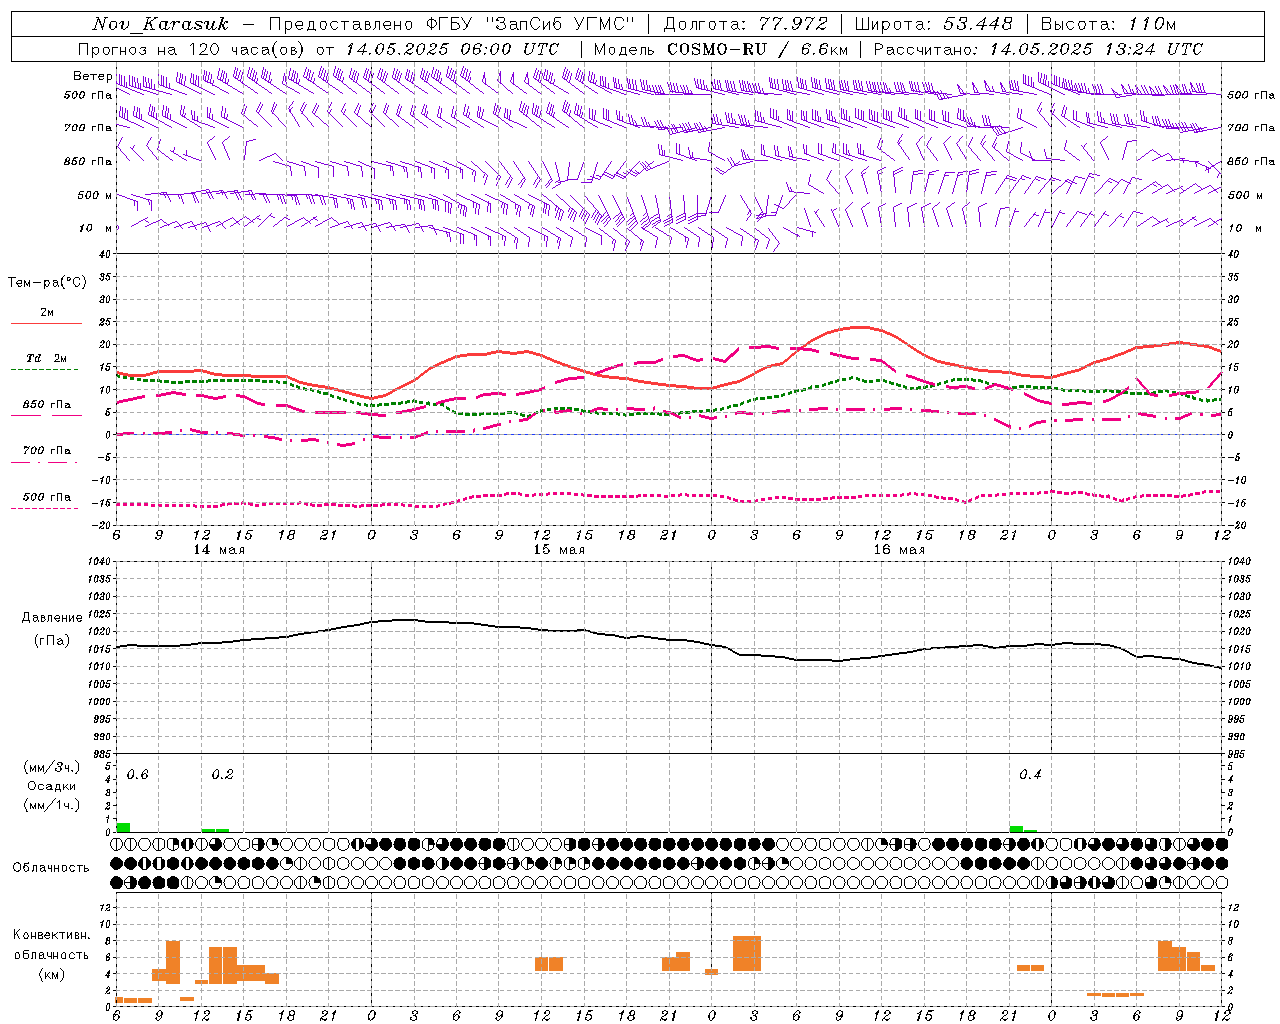Click the 16 мая date label

point(899,550)
